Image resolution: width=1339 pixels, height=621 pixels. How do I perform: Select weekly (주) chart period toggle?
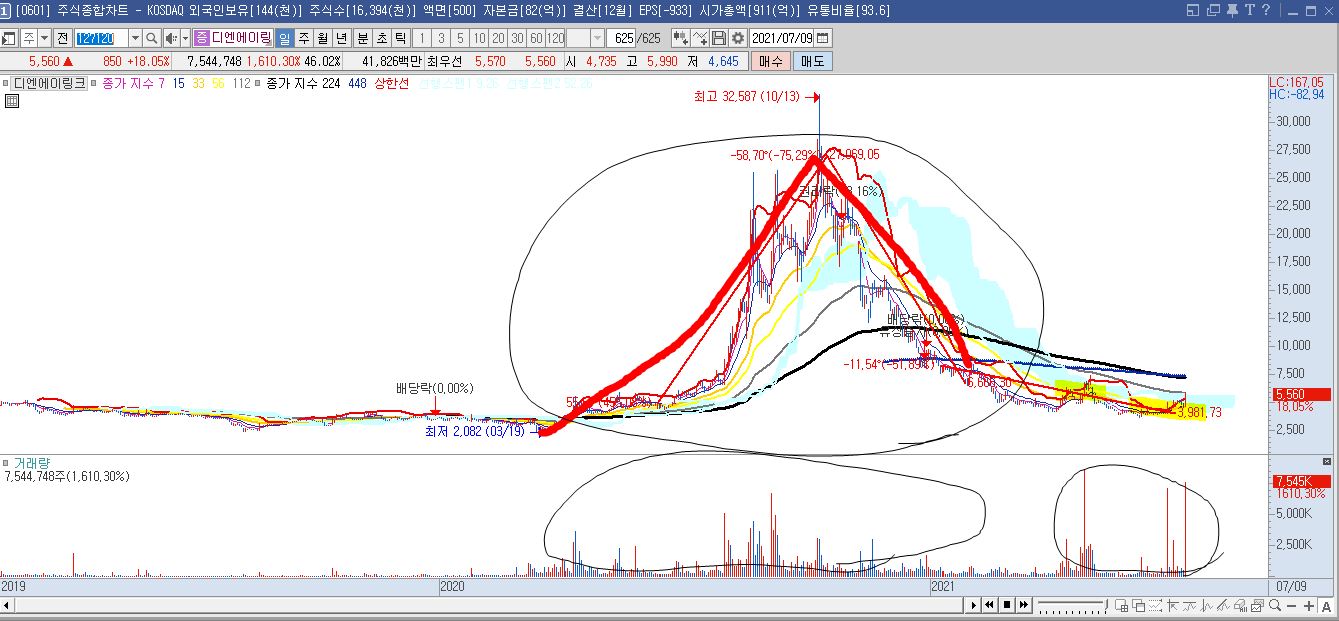pyautogui.click(x=303, y=38)
